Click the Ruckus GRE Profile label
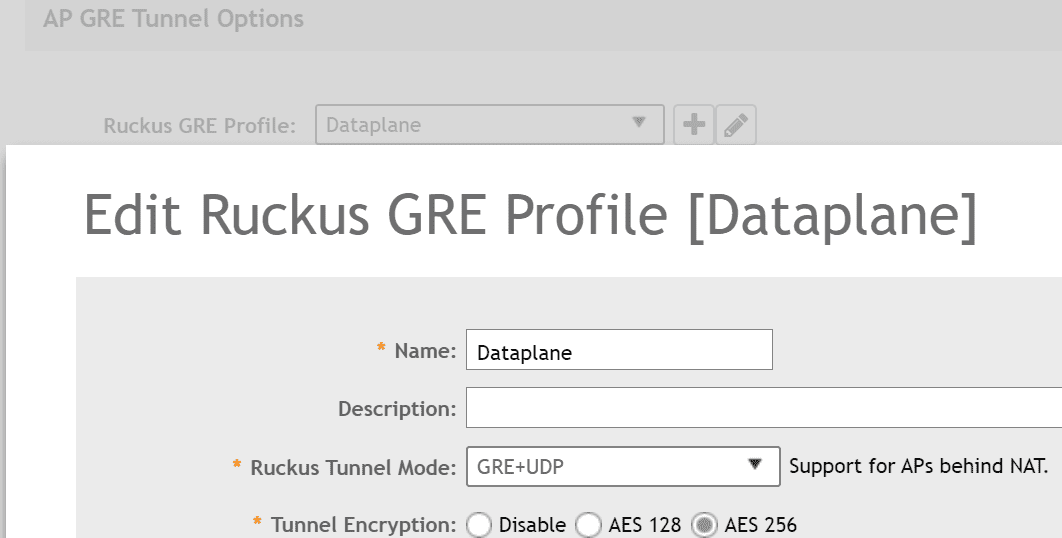The image size is (1062, 538). pos(200,126)
